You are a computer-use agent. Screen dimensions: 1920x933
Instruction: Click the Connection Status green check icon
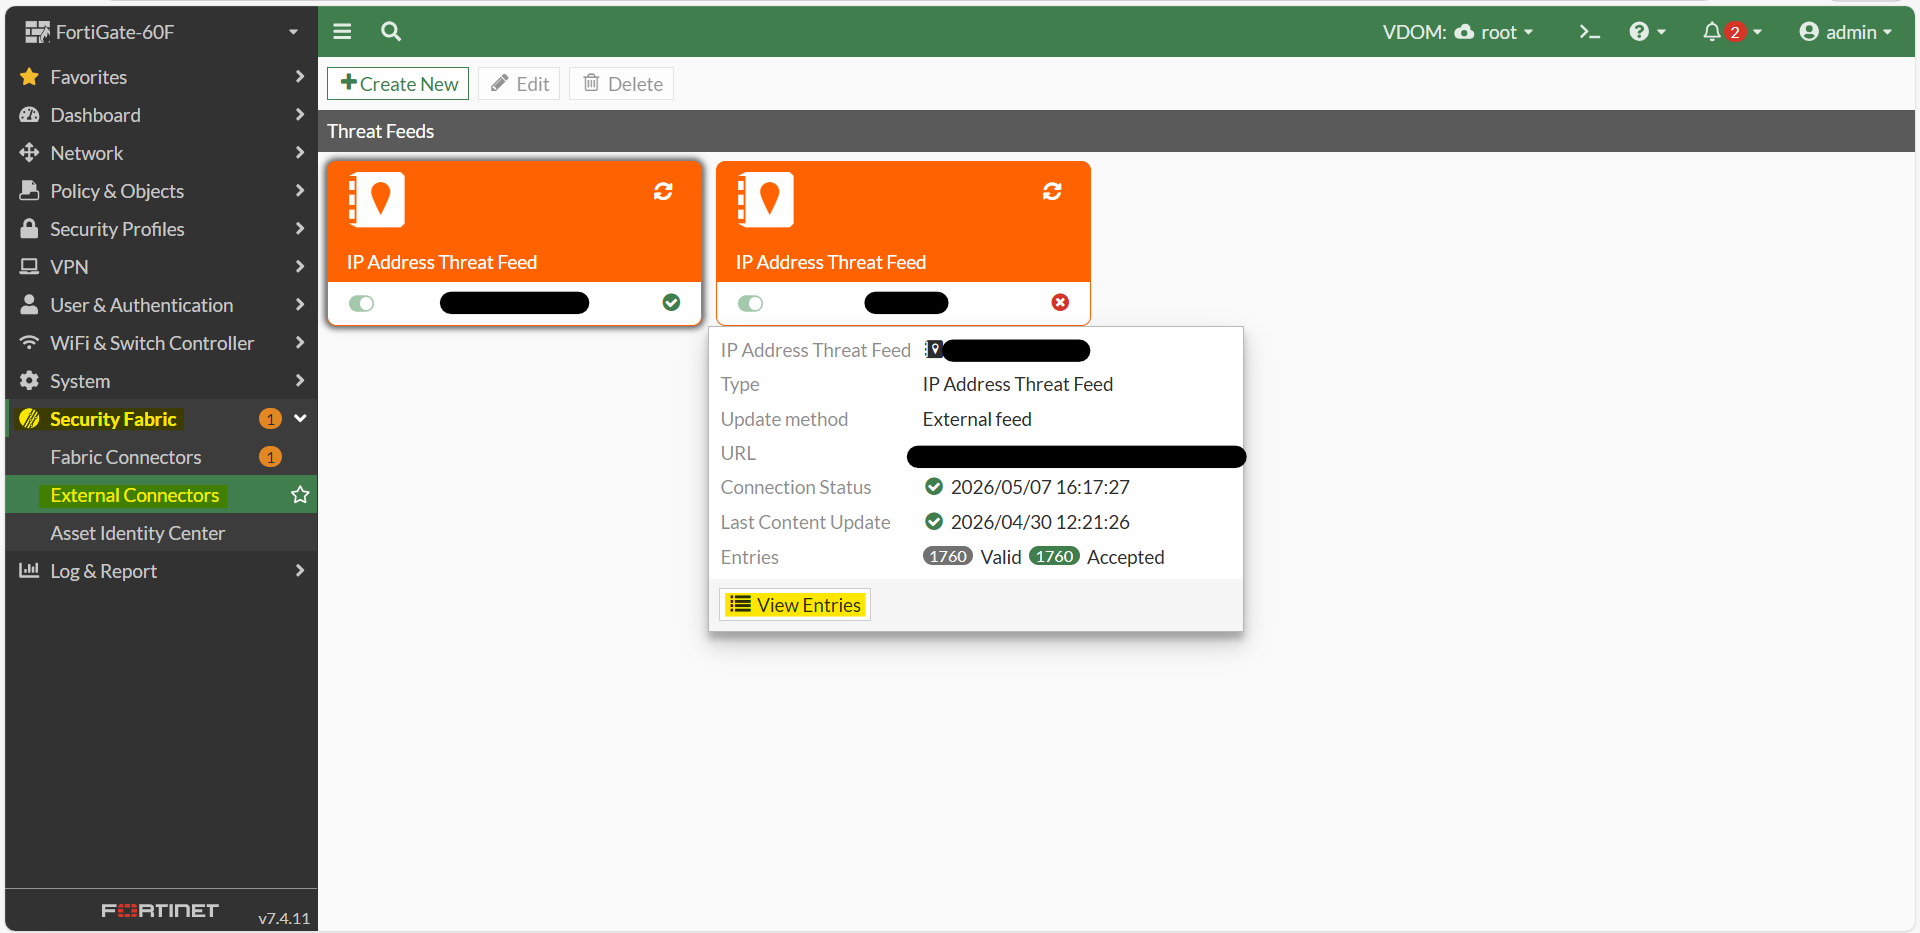click(934, 487)
